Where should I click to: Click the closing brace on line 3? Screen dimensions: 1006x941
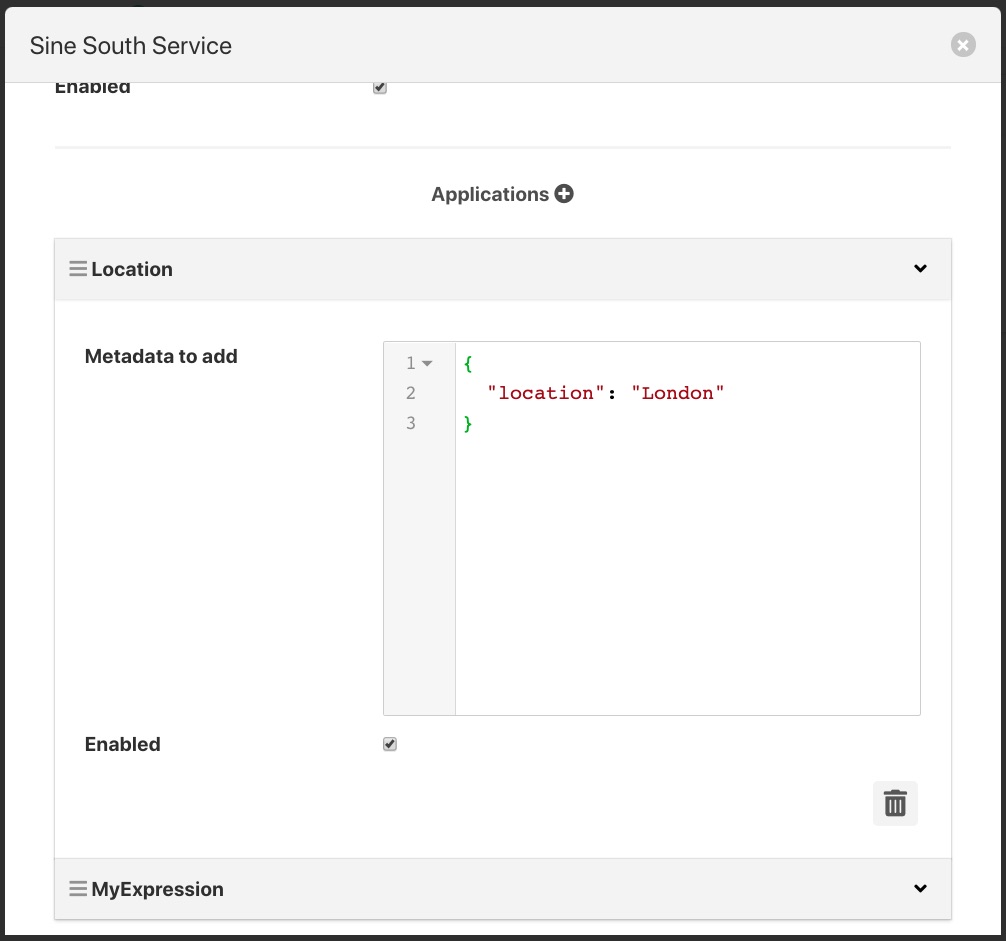pos(468,423)
